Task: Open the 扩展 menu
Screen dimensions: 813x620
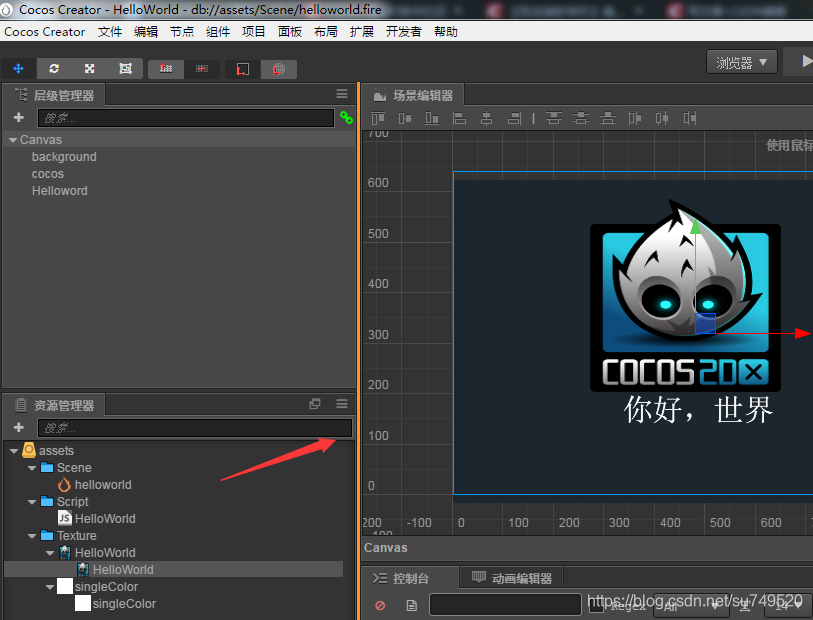Action: (x=362, y=32)
